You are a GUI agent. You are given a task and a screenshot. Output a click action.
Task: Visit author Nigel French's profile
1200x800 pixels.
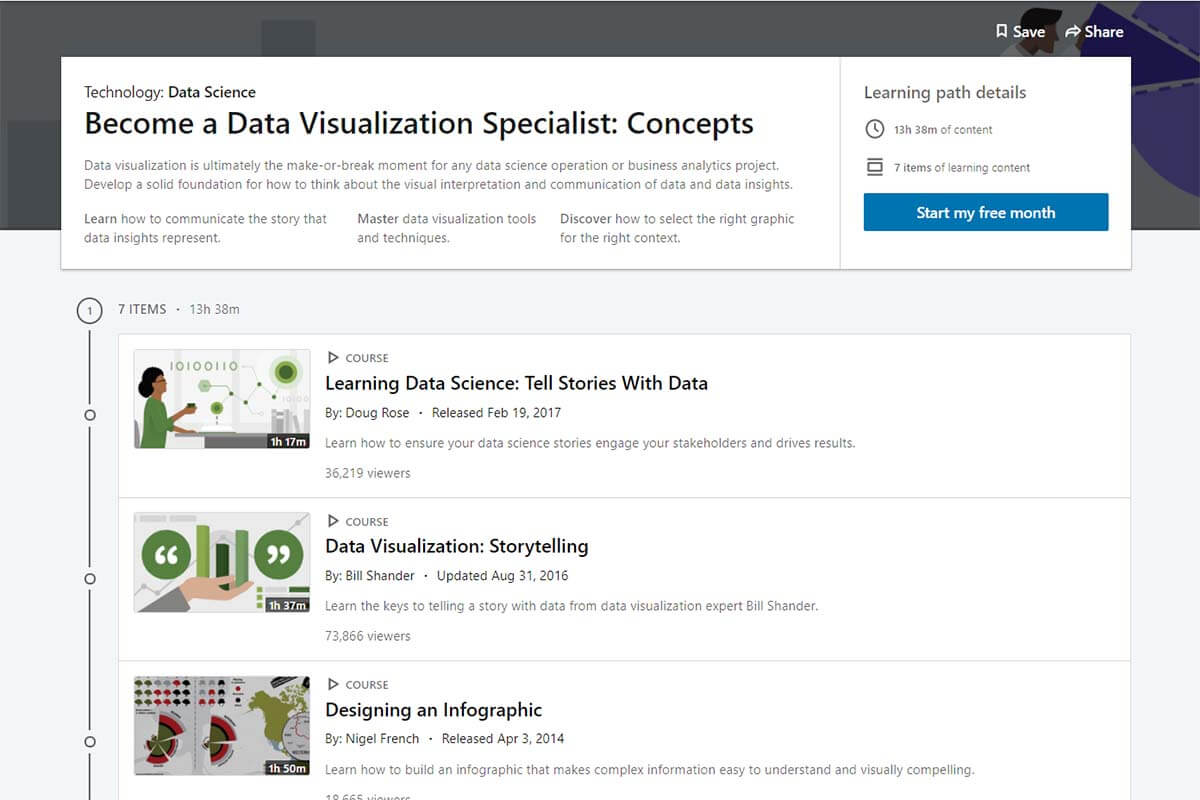pos(382,738)
